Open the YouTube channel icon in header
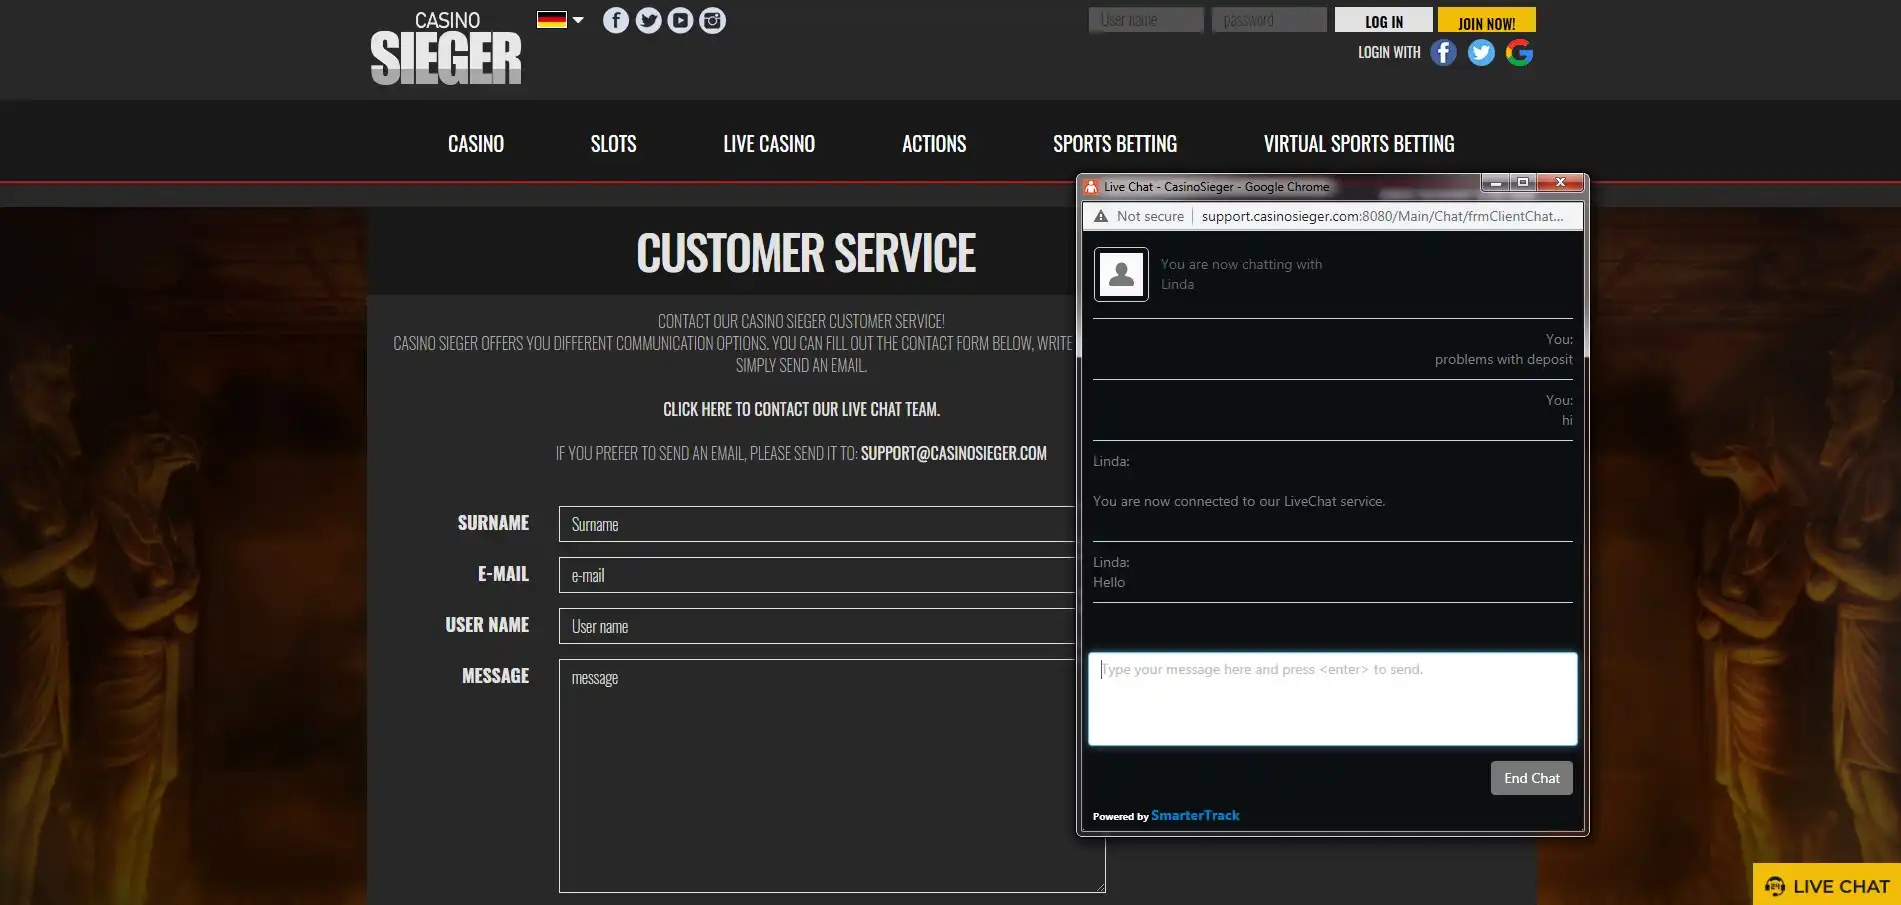Viewport: 1901px width, 905px height. (x=680, y=21)
